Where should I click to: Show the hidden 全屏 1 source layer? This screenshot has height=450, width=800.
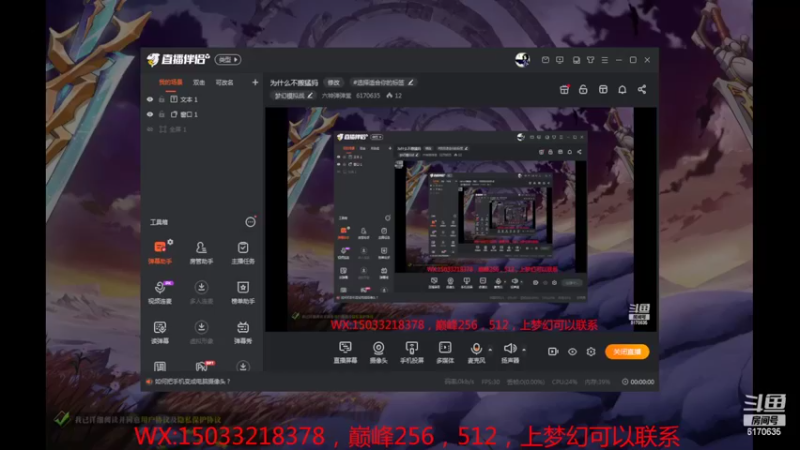pos(150,130)
